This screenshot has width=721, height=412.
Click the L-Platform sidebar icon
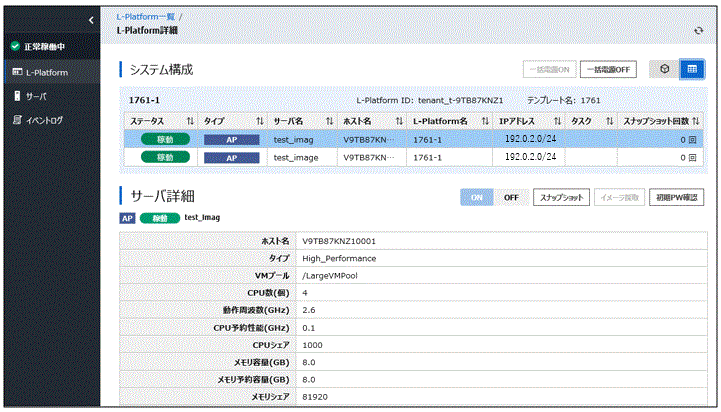click(15, 73)
